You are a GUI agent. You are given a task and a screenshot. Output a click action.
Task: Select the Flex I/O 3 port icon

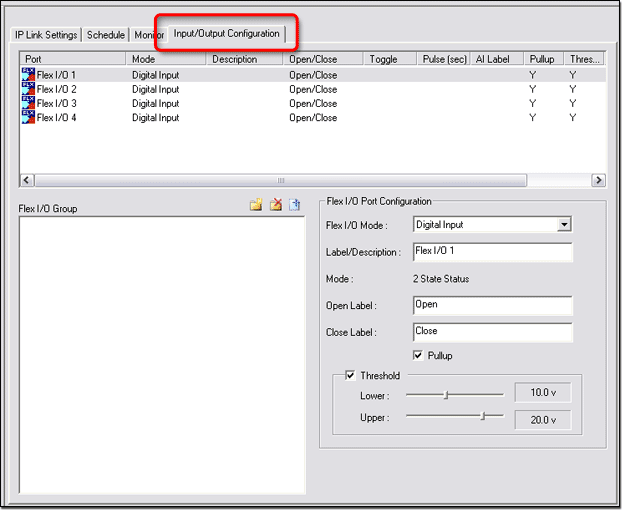coord(28,103)
